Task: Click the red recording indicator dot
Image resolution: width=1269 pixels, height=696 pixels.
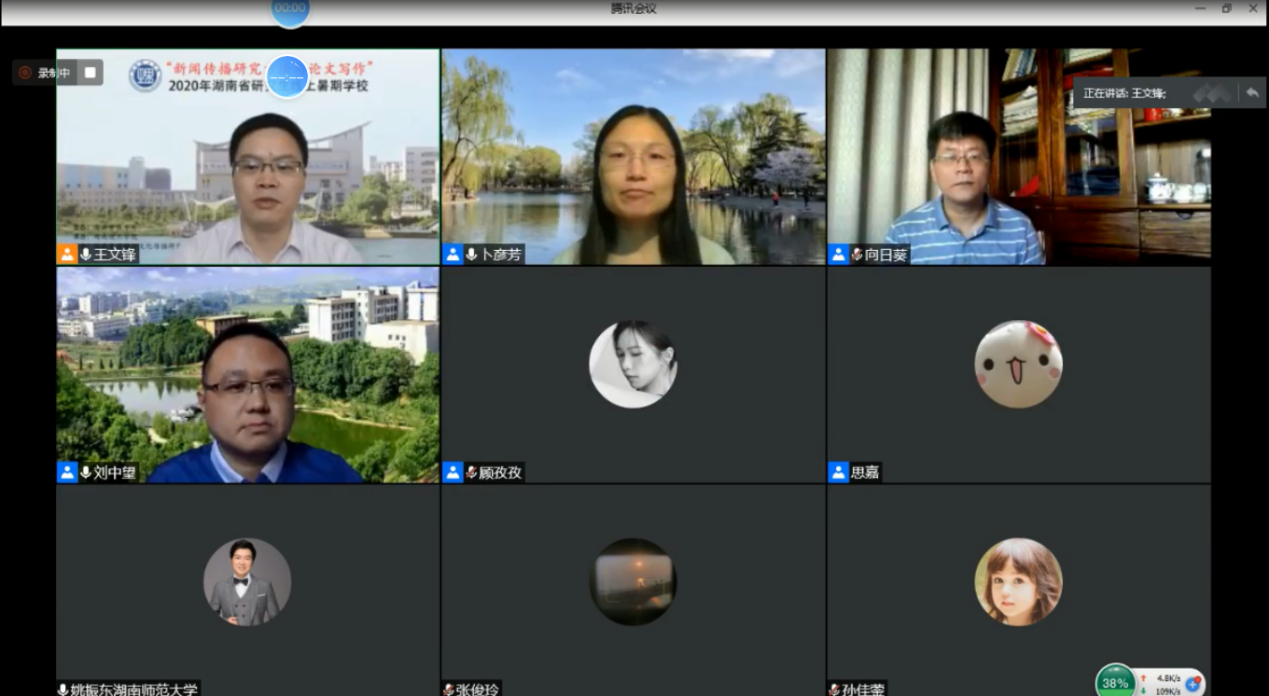Action: (x=25, y=72)
